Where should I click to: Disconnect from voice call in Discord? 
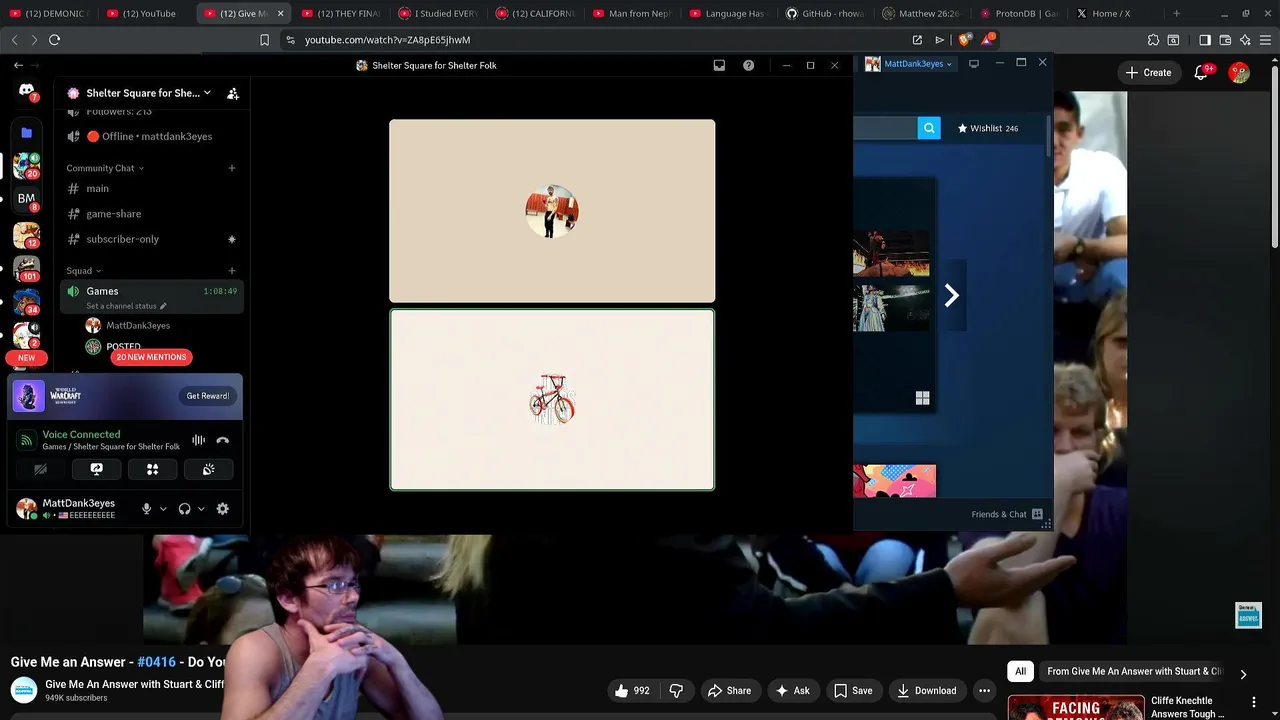coord(223,440)
